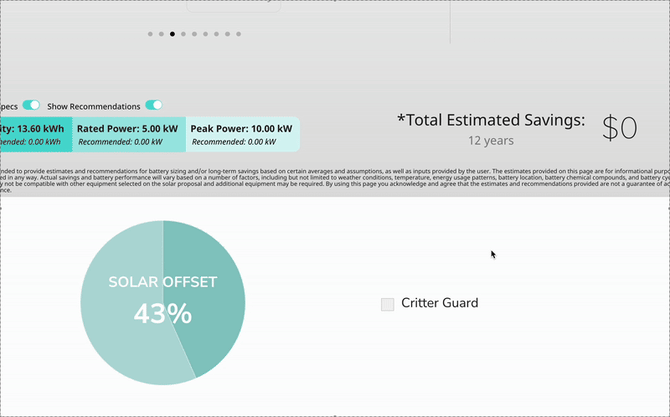The width and height of the screenshot is (670, 417).
Task: Select the second carousel page dot
Action: pyautogui.click(x=161, y=34)
